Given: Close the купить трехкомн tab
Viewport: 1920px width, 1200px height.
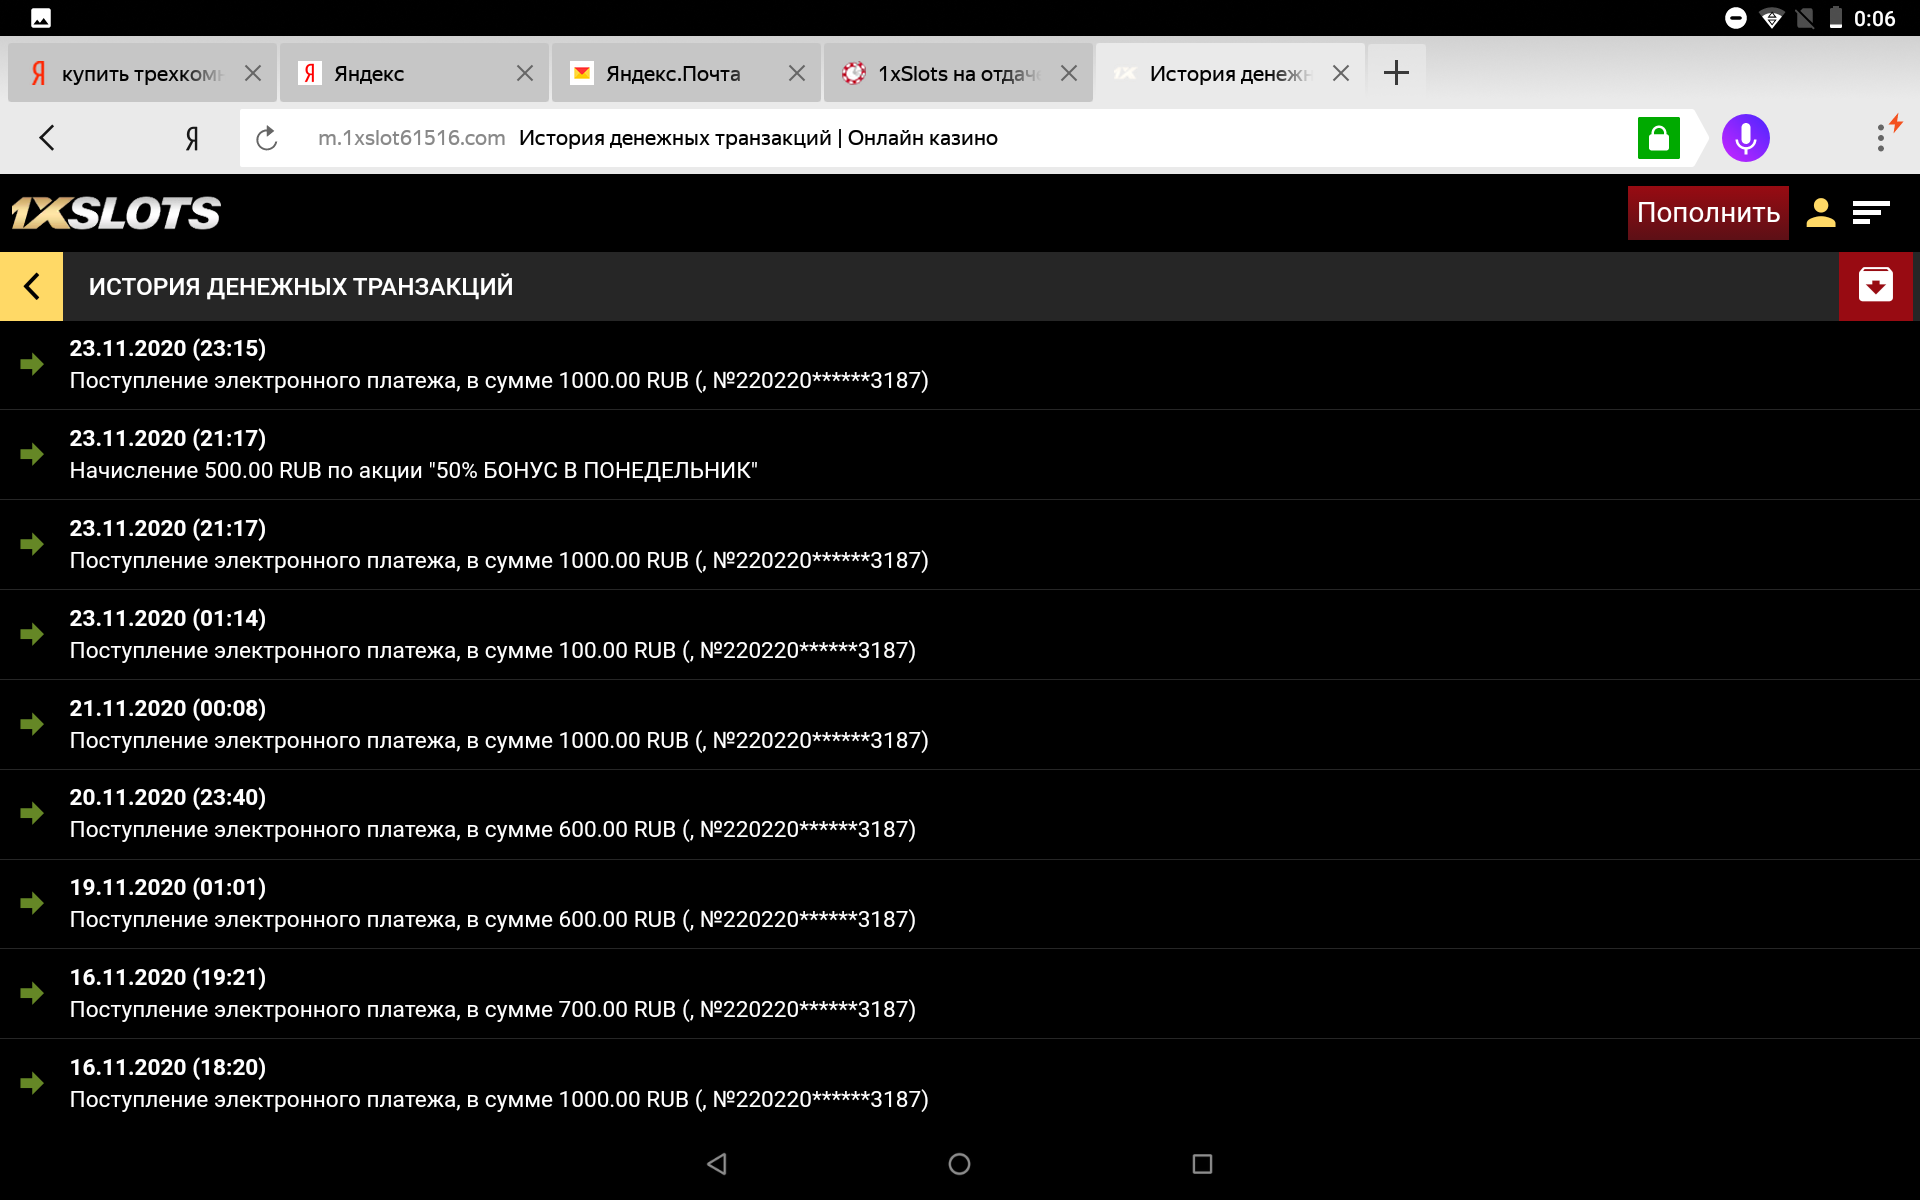Looking at the screenshot, I should (253, 74).
